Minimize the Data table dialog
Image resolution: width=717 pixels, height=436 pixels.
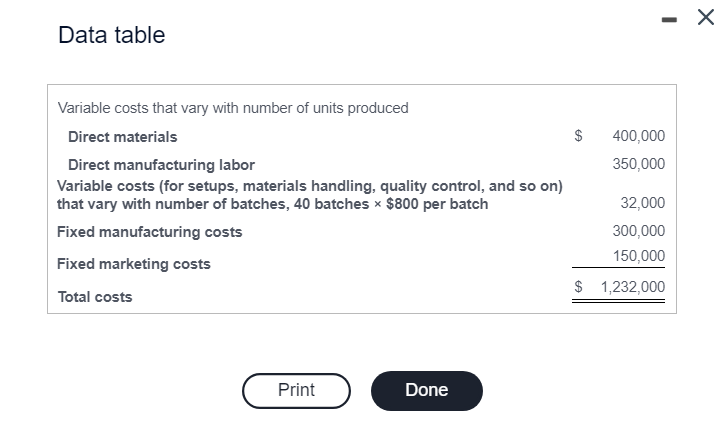click(666, 20)
